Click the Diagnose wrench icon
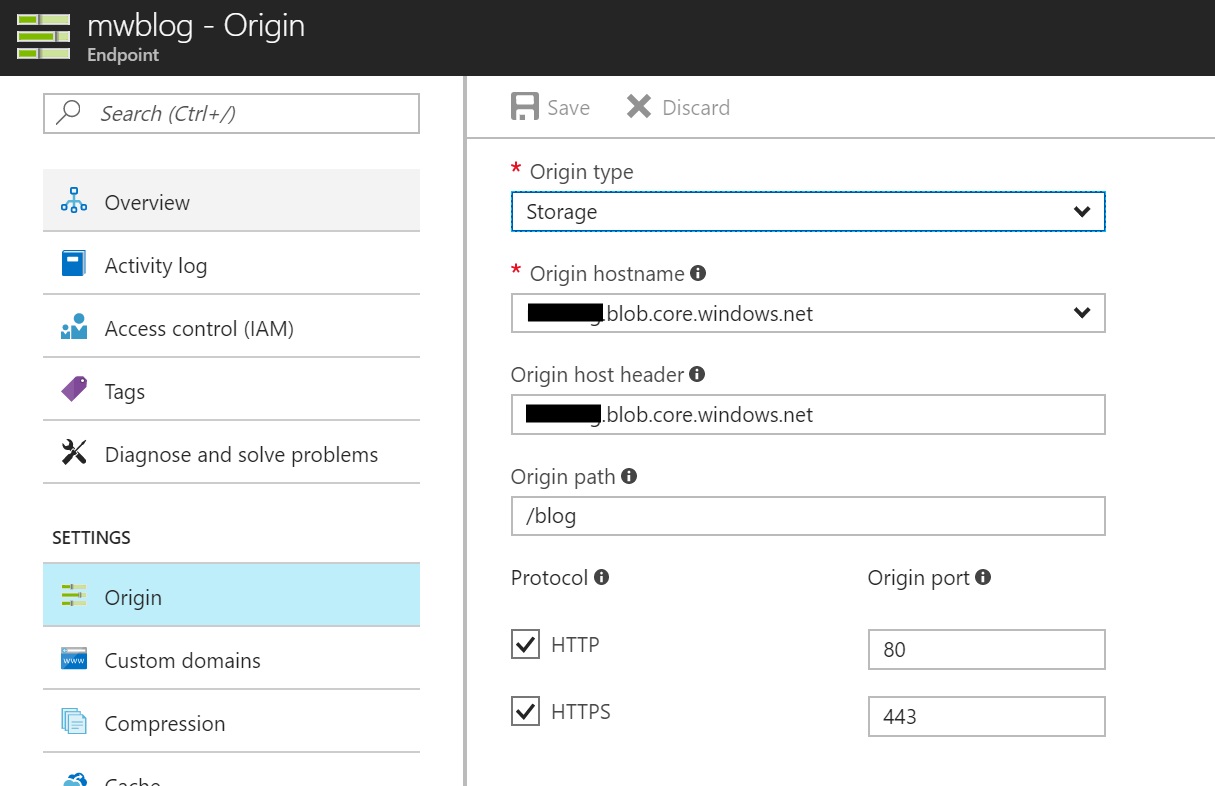The height and width of the screenshot is (786, 1215). click(74, 453)
